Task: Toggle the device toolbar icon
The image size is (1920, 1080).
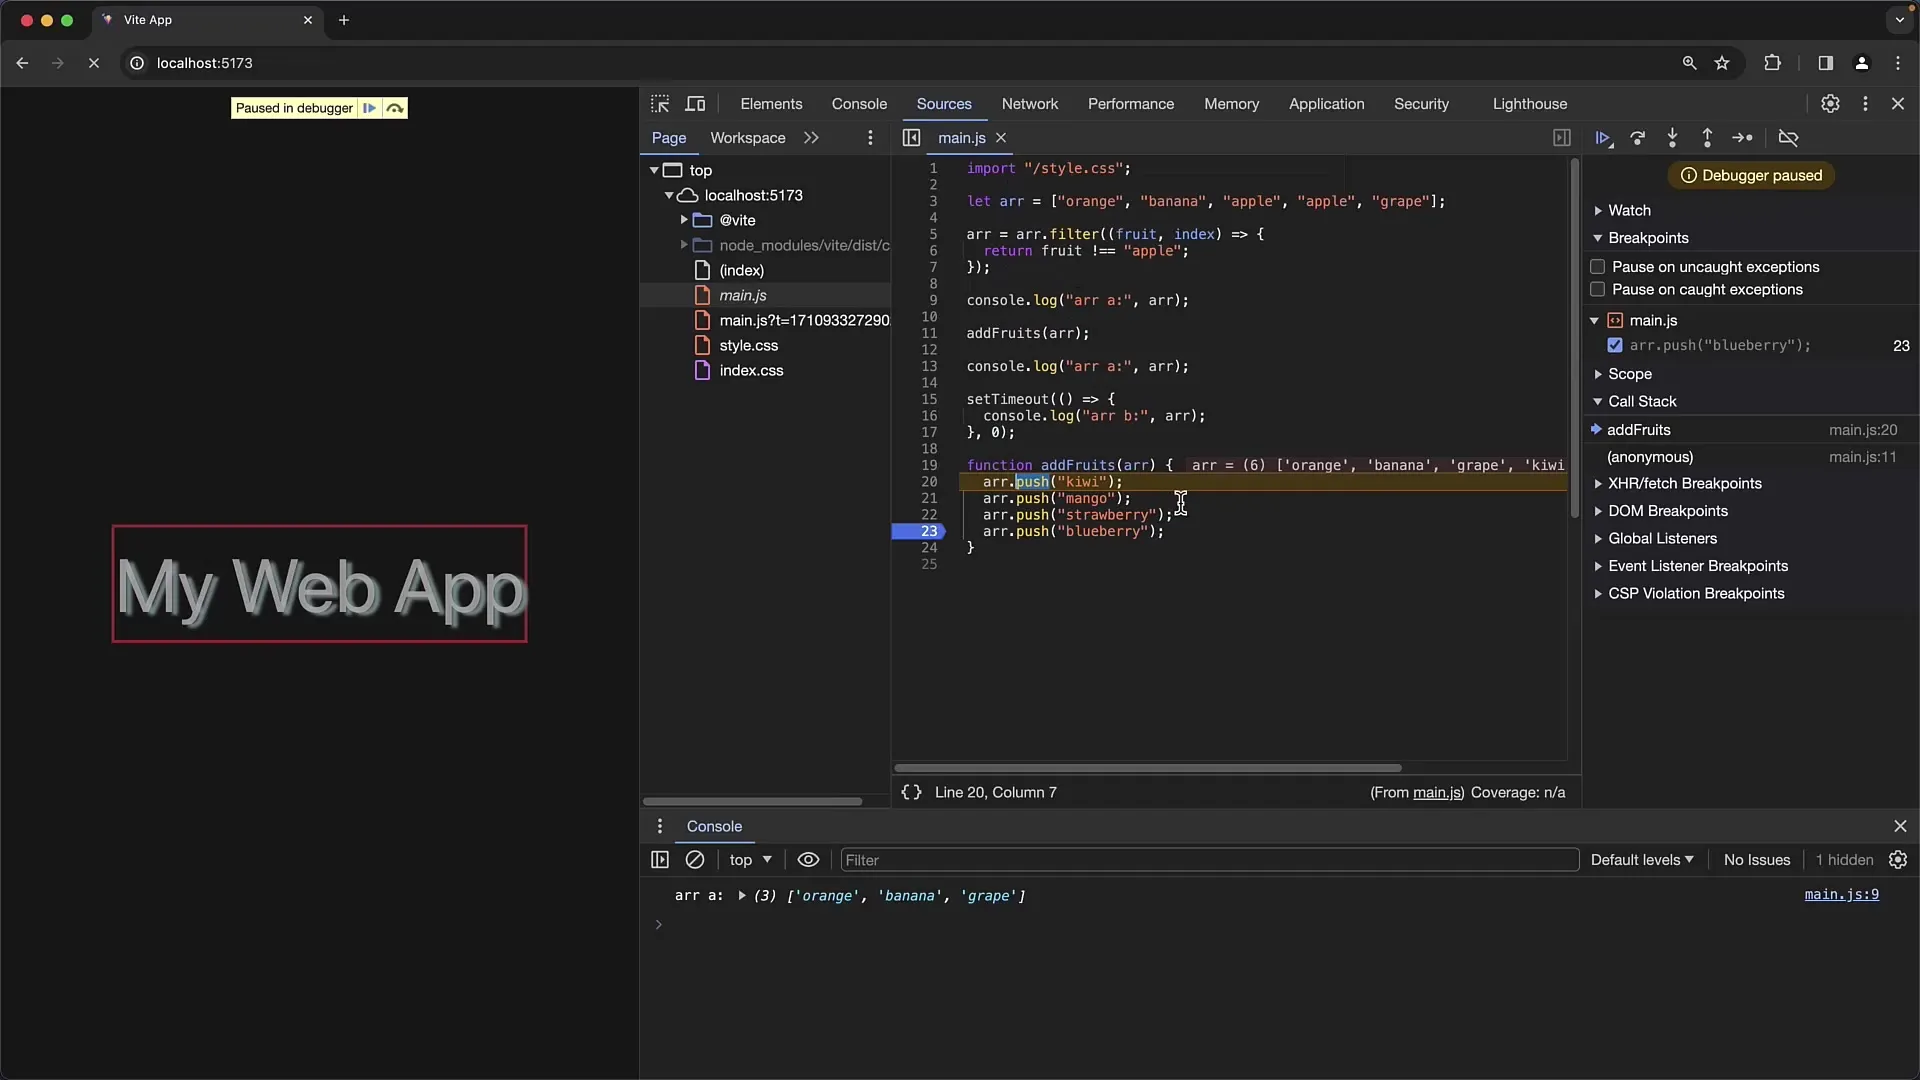Action: click(x=695, y=104)
